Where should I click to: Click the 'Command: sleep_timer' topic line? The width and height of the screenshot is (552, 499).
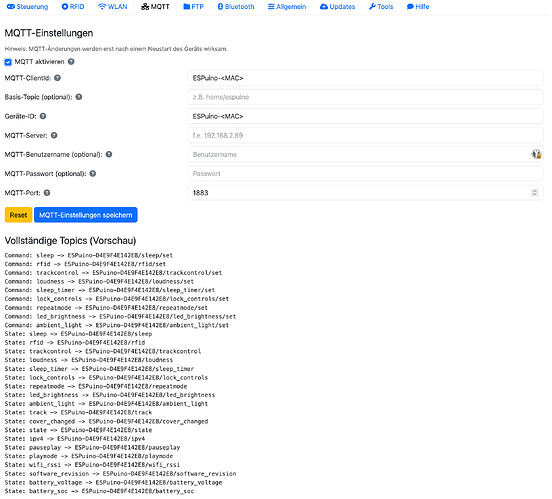pos(110,290)
